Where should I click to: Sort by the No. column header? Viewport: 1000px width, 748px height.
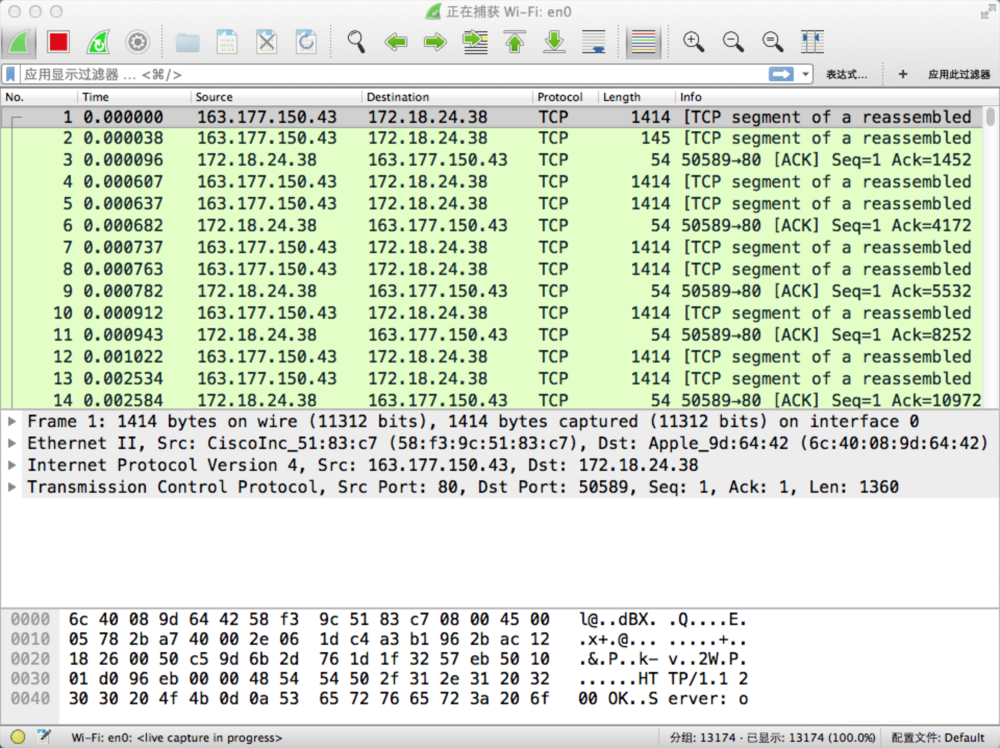(x=39, y=97)
